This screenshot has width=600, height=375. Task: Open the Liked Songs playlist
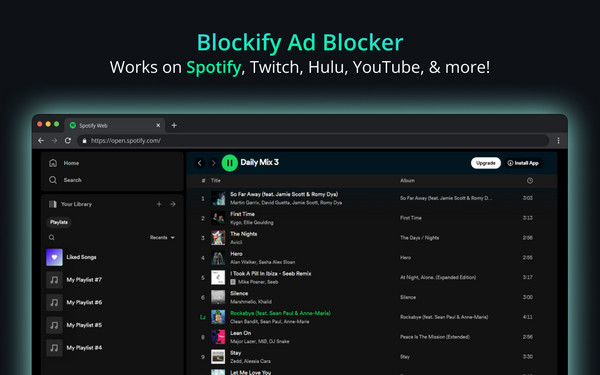click(81, 257)
